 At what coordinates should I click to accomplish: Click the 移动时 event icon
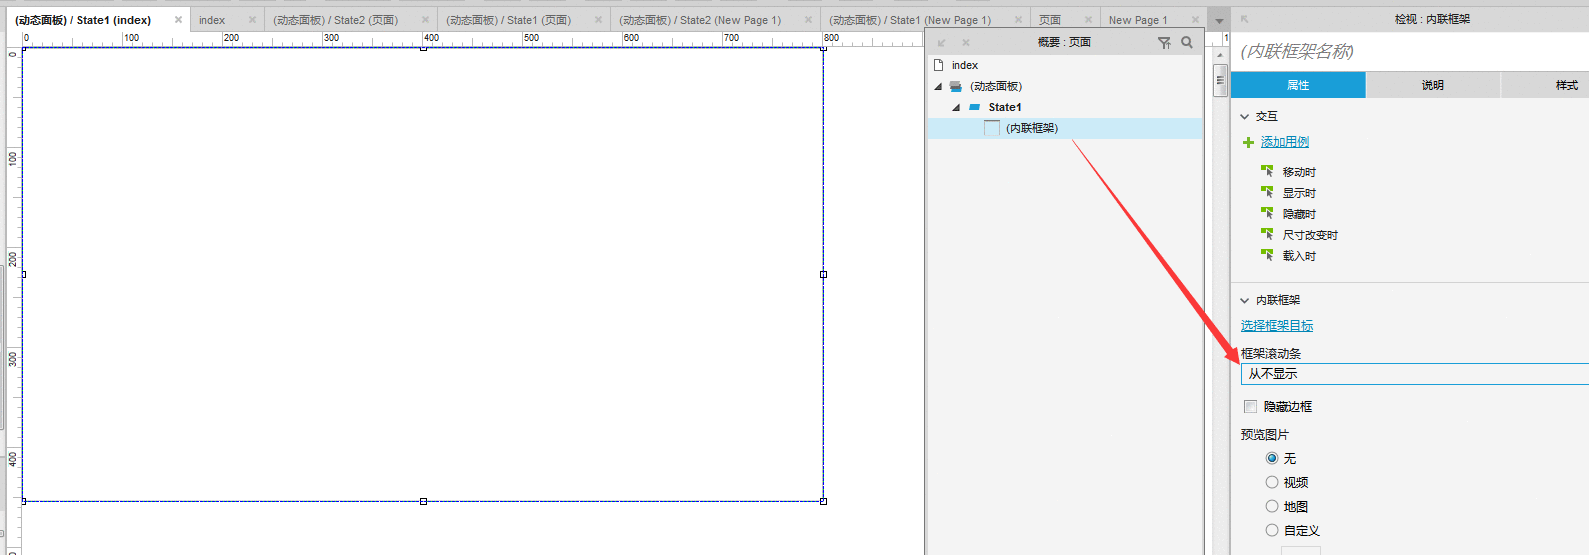coord(1267,171)
